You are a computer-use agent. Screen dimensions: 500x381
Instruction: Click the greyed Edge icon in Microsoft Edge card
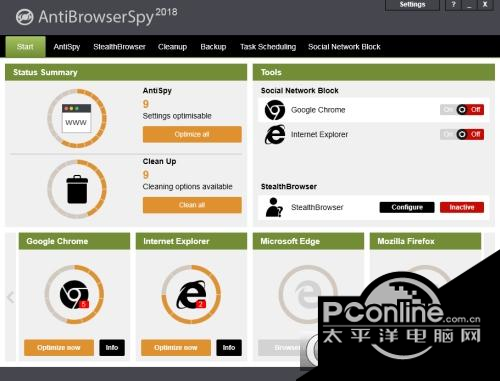point(308,295)
